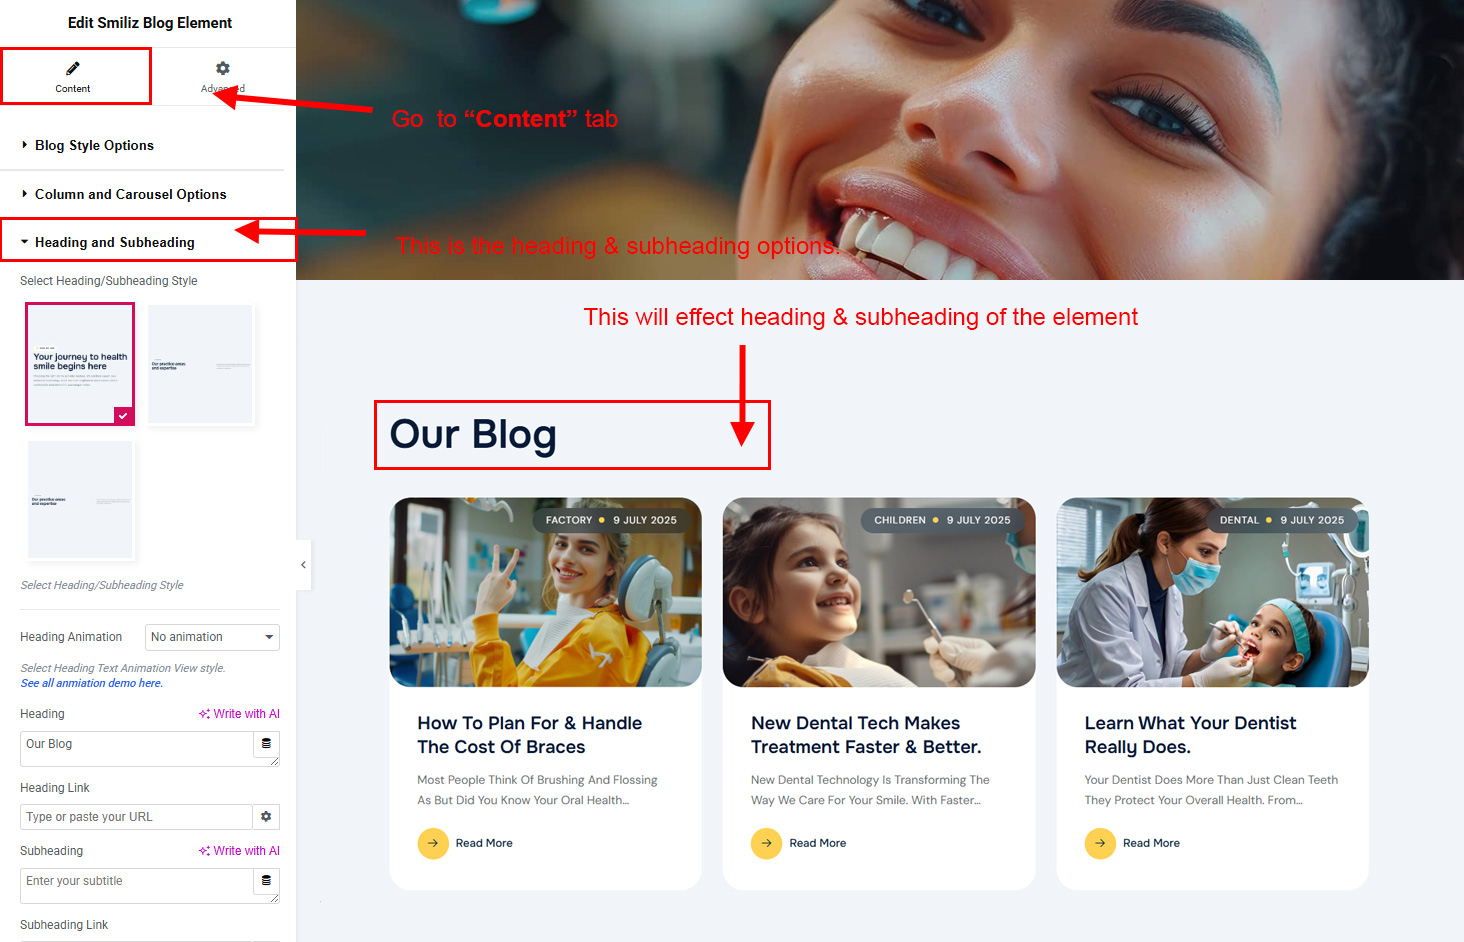Open Heading Link options gear icon
The image size is (1464, 942).
point(266,817)
